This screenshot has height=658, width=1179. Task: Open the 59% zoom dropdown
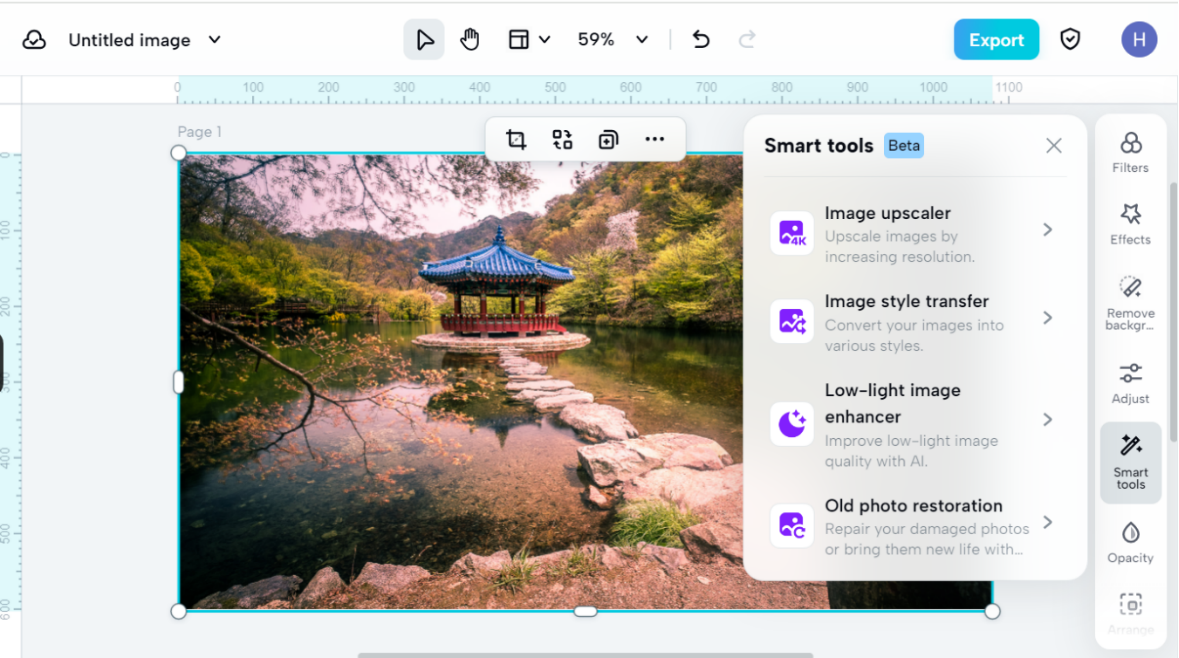(x=612, y=39)
